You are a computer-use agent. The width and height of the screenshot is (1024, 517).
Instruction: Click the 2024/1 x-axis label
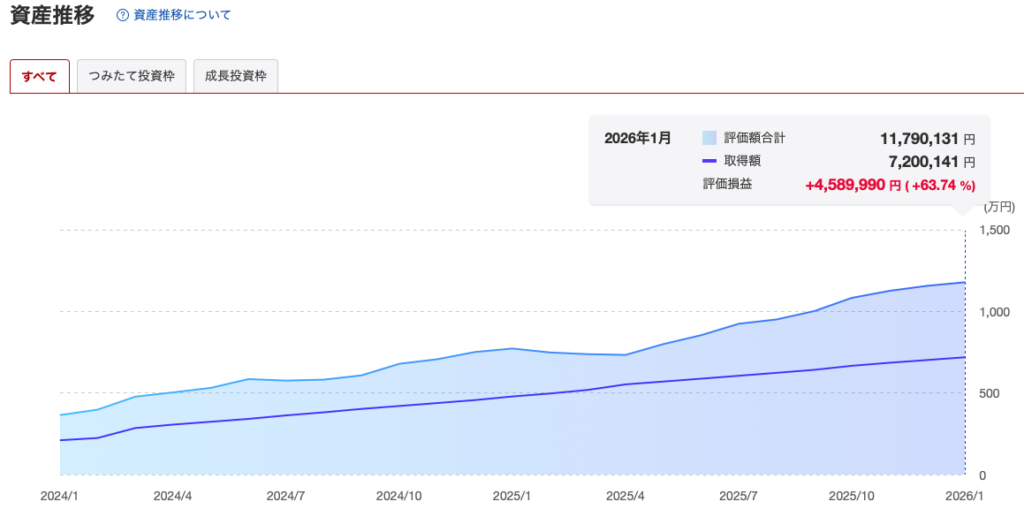point(59,495)
